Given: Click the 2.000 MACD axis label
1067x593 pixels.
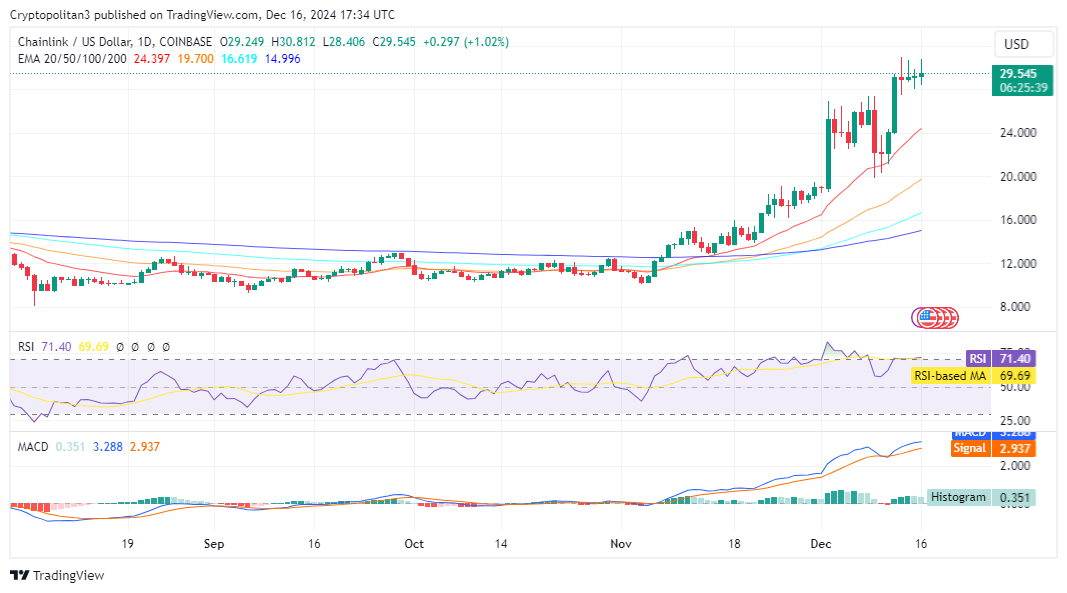Looking at the screenshot, I should click(x=1015, y=466).
